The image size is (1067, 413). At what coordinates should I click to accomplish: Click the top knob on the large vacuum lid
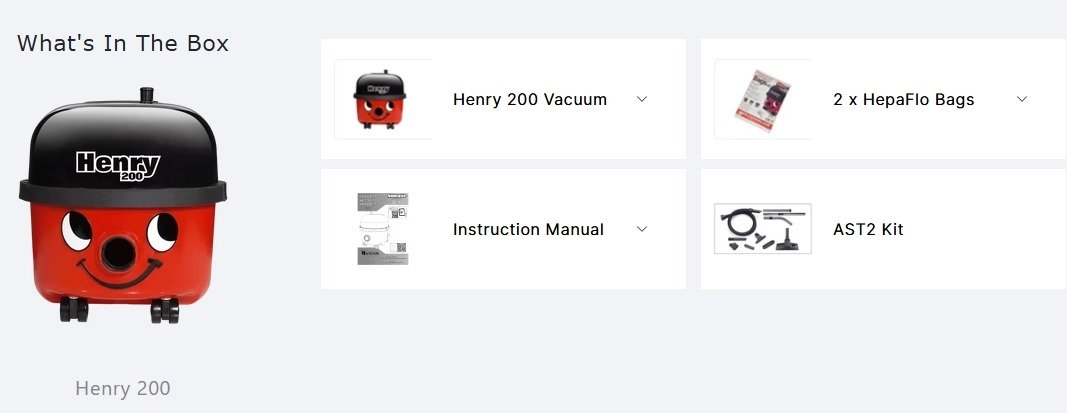pos(149,93)
